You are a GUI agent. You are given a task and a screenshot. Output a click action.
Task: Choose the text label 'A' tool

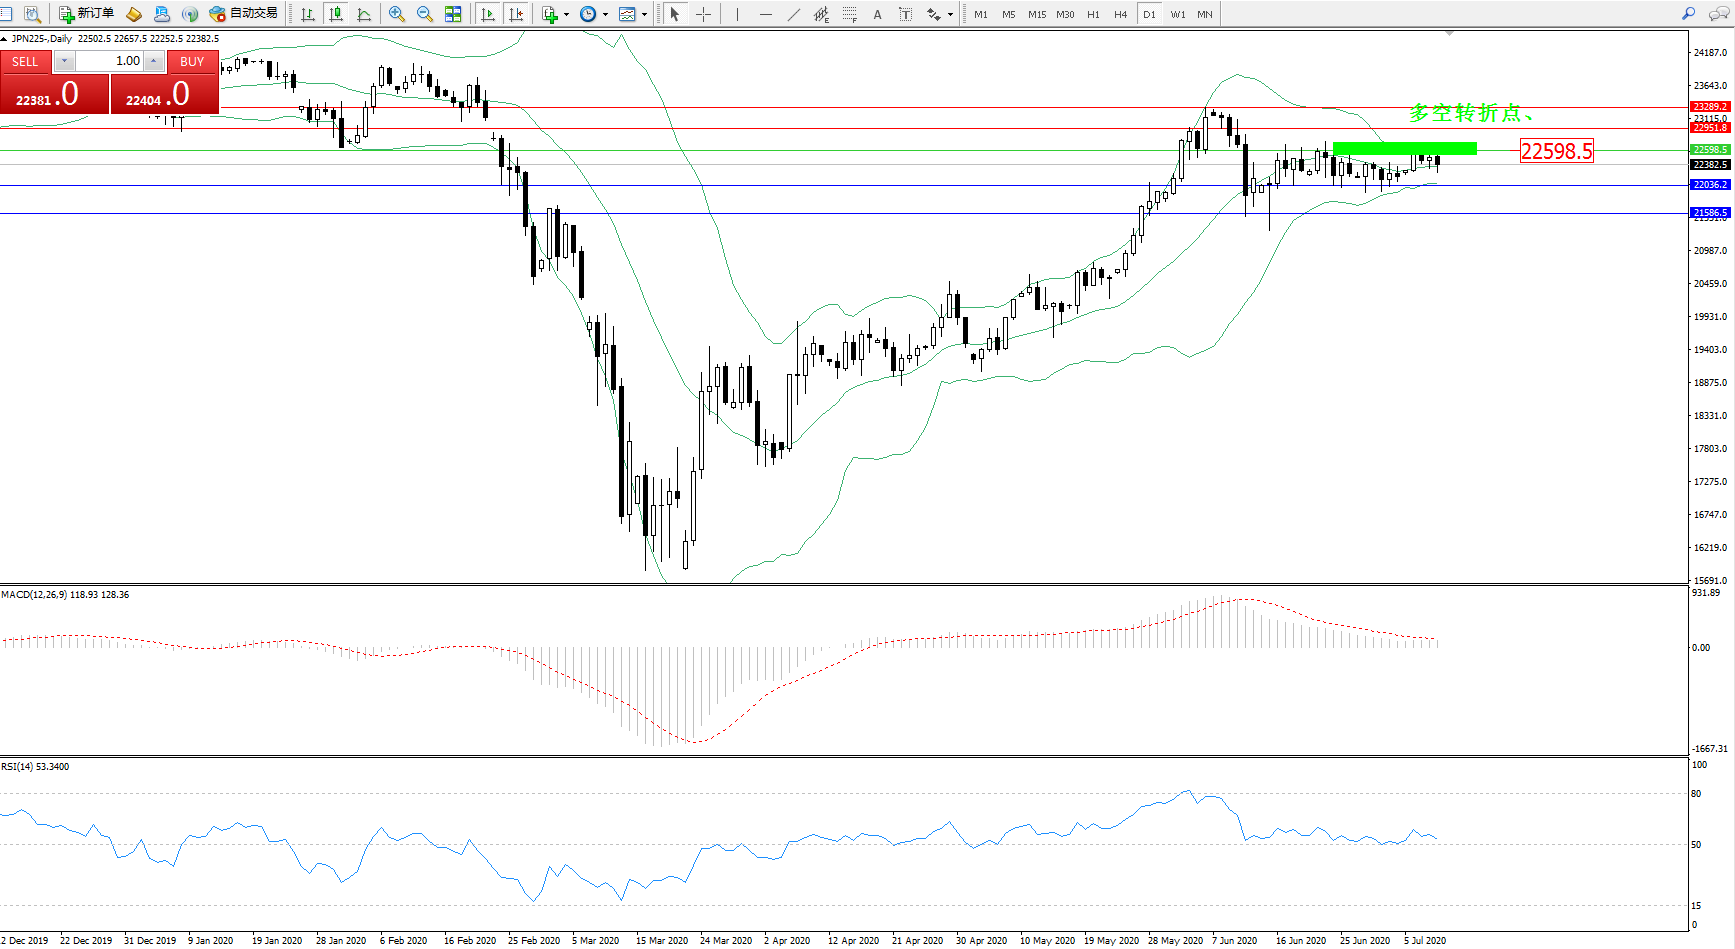[x=877, y=14]
